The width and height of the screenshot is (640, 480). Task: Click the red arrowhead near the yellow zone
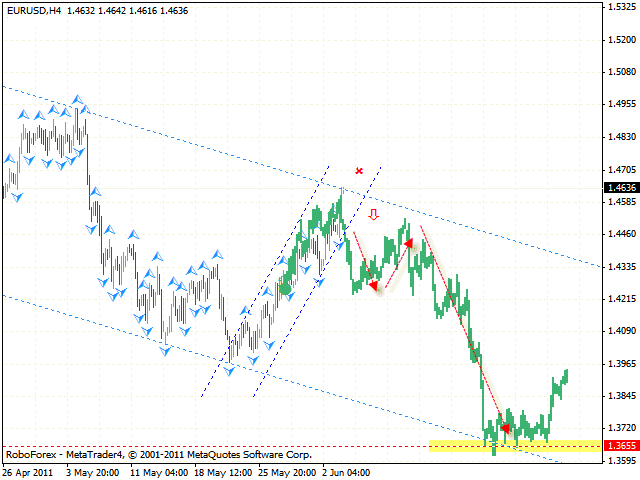(505, 429)
